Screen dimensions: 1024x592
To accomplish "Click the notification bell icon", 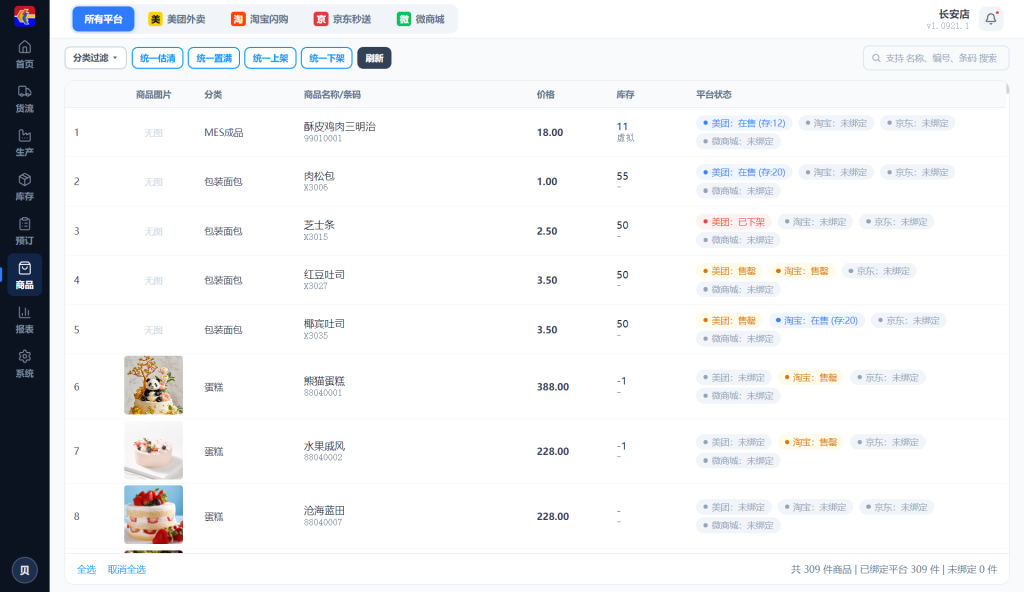I will (x=991, y=19).
